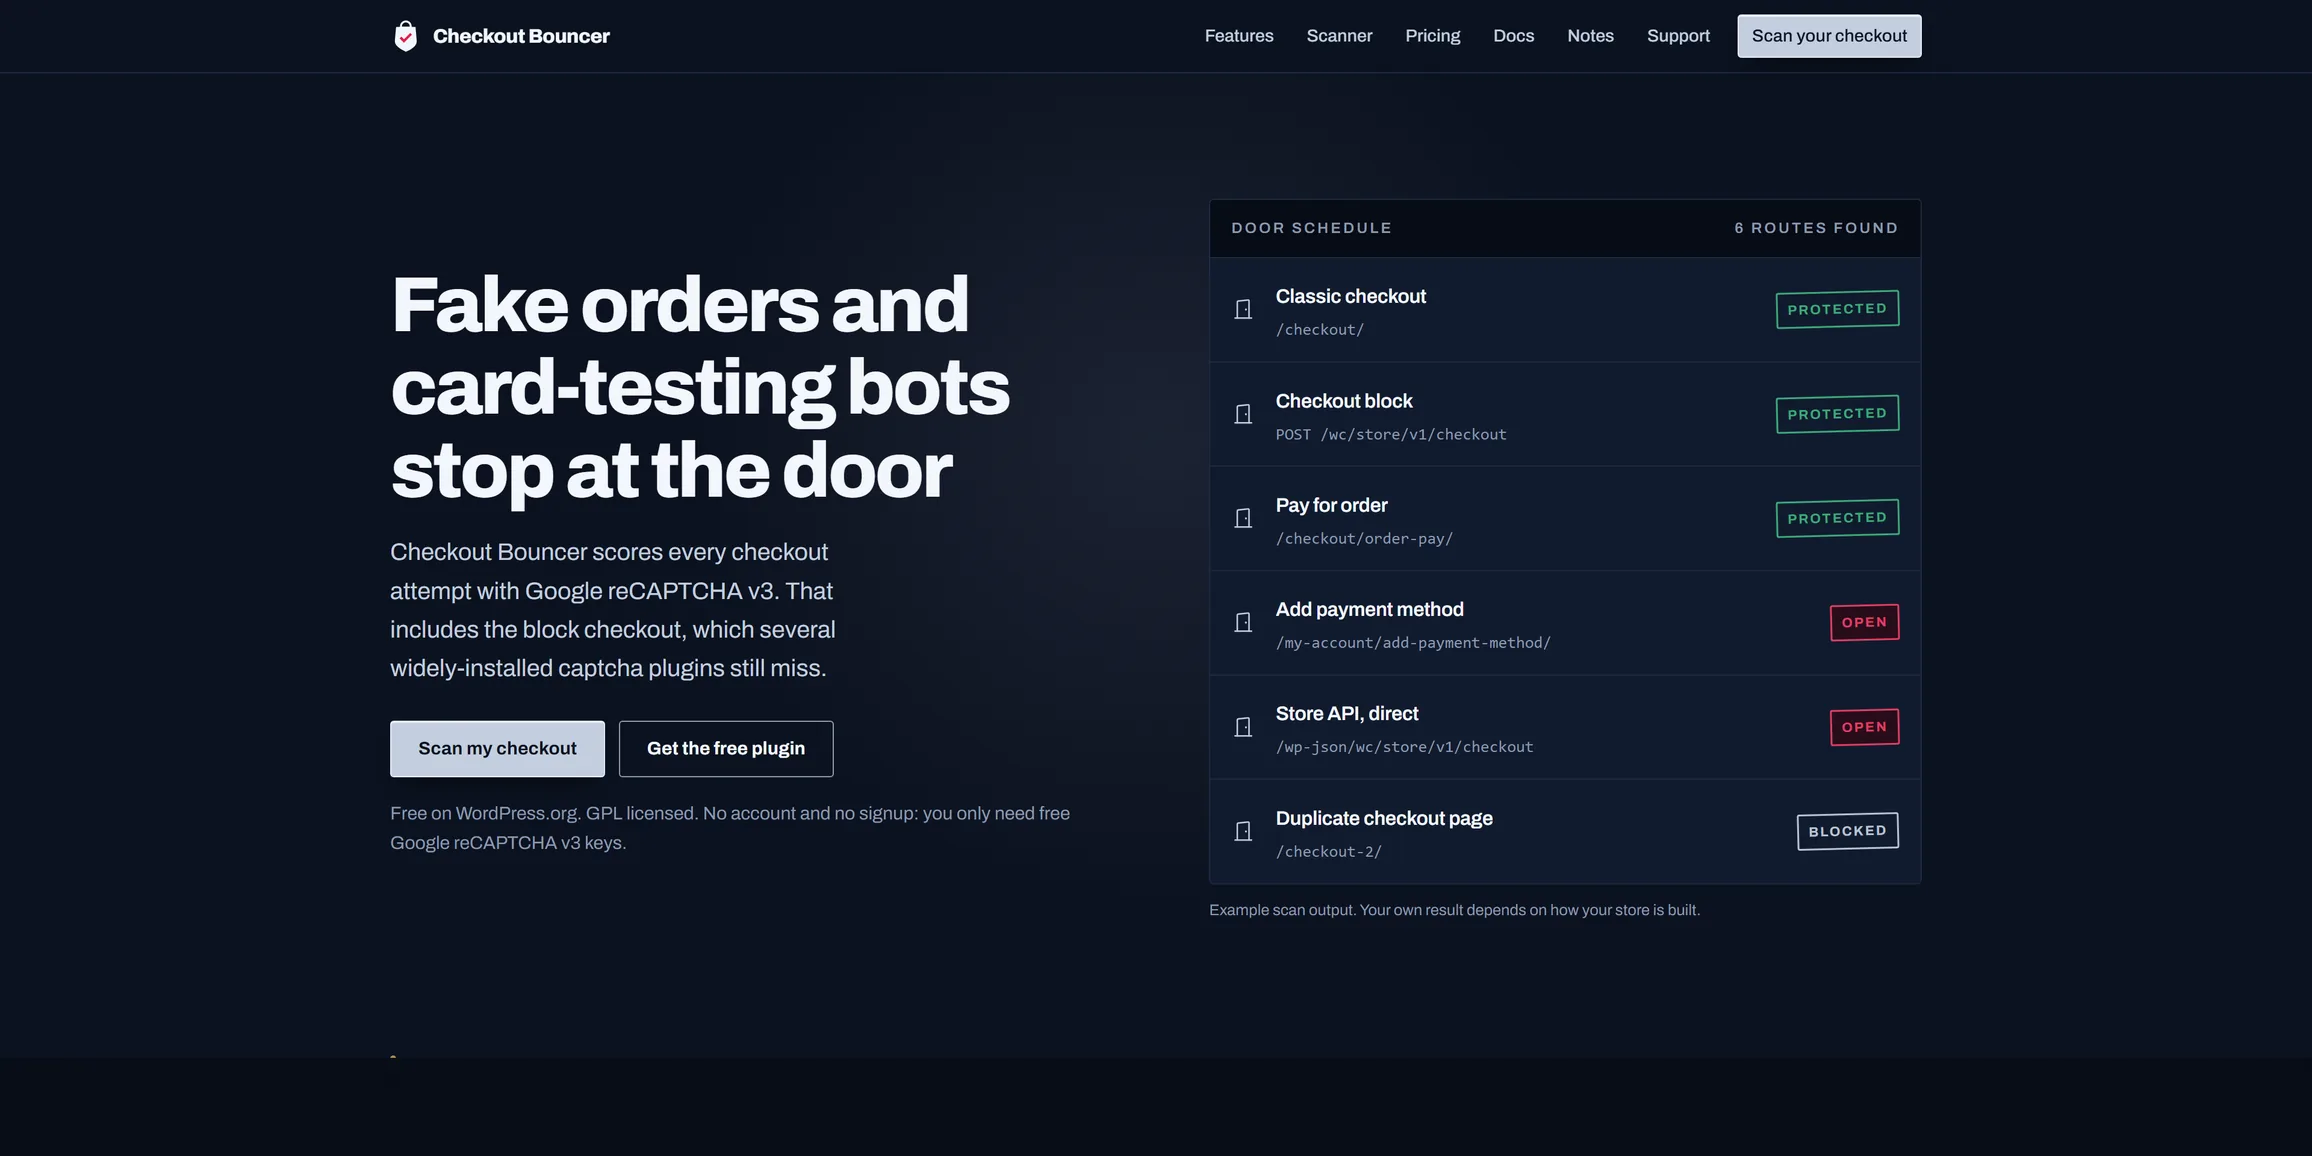Viewport: 2312px width, 1156px height.
Task: Open the Features nav item
Action: pyautogui.click(x=1239, y=36)
